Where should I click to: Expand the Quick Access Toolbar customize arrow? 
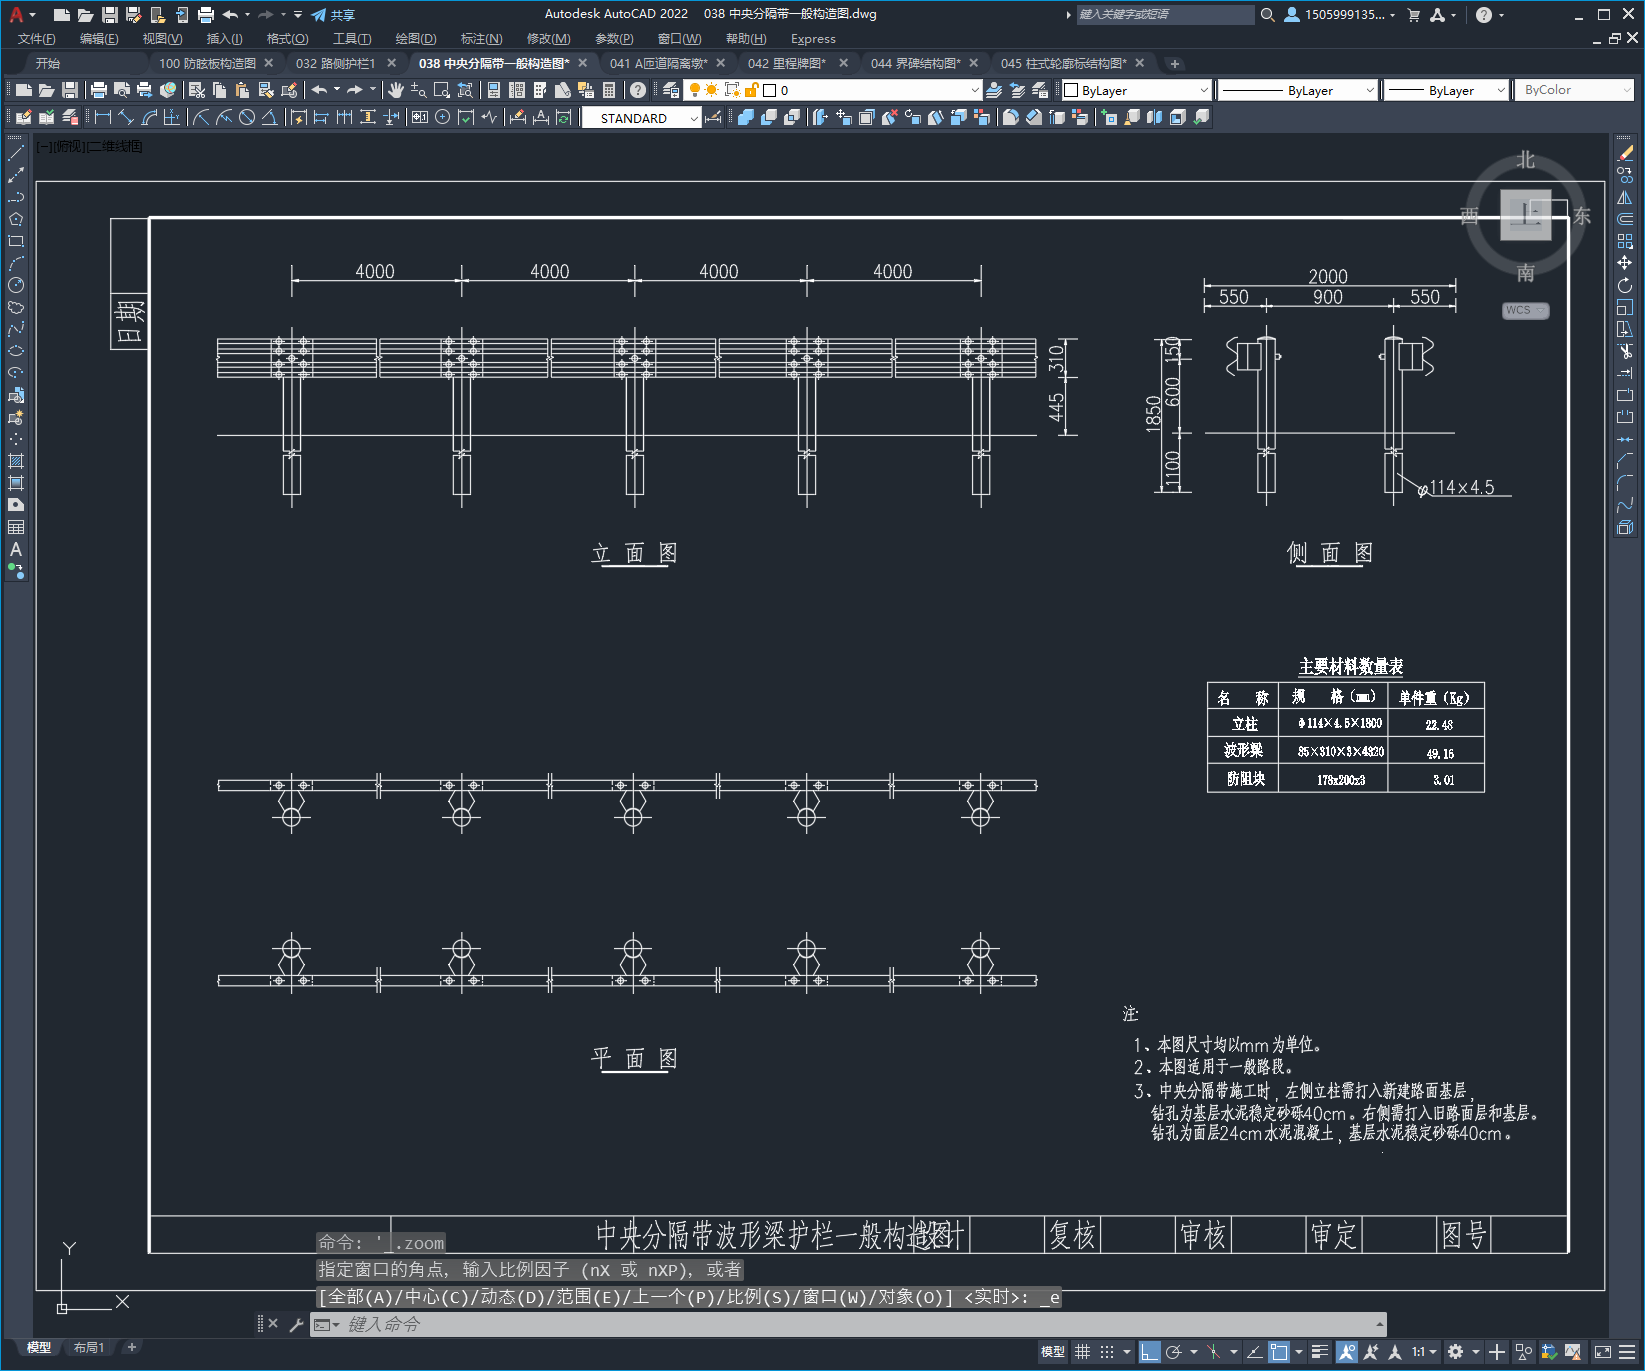click(x=298, y=15)
